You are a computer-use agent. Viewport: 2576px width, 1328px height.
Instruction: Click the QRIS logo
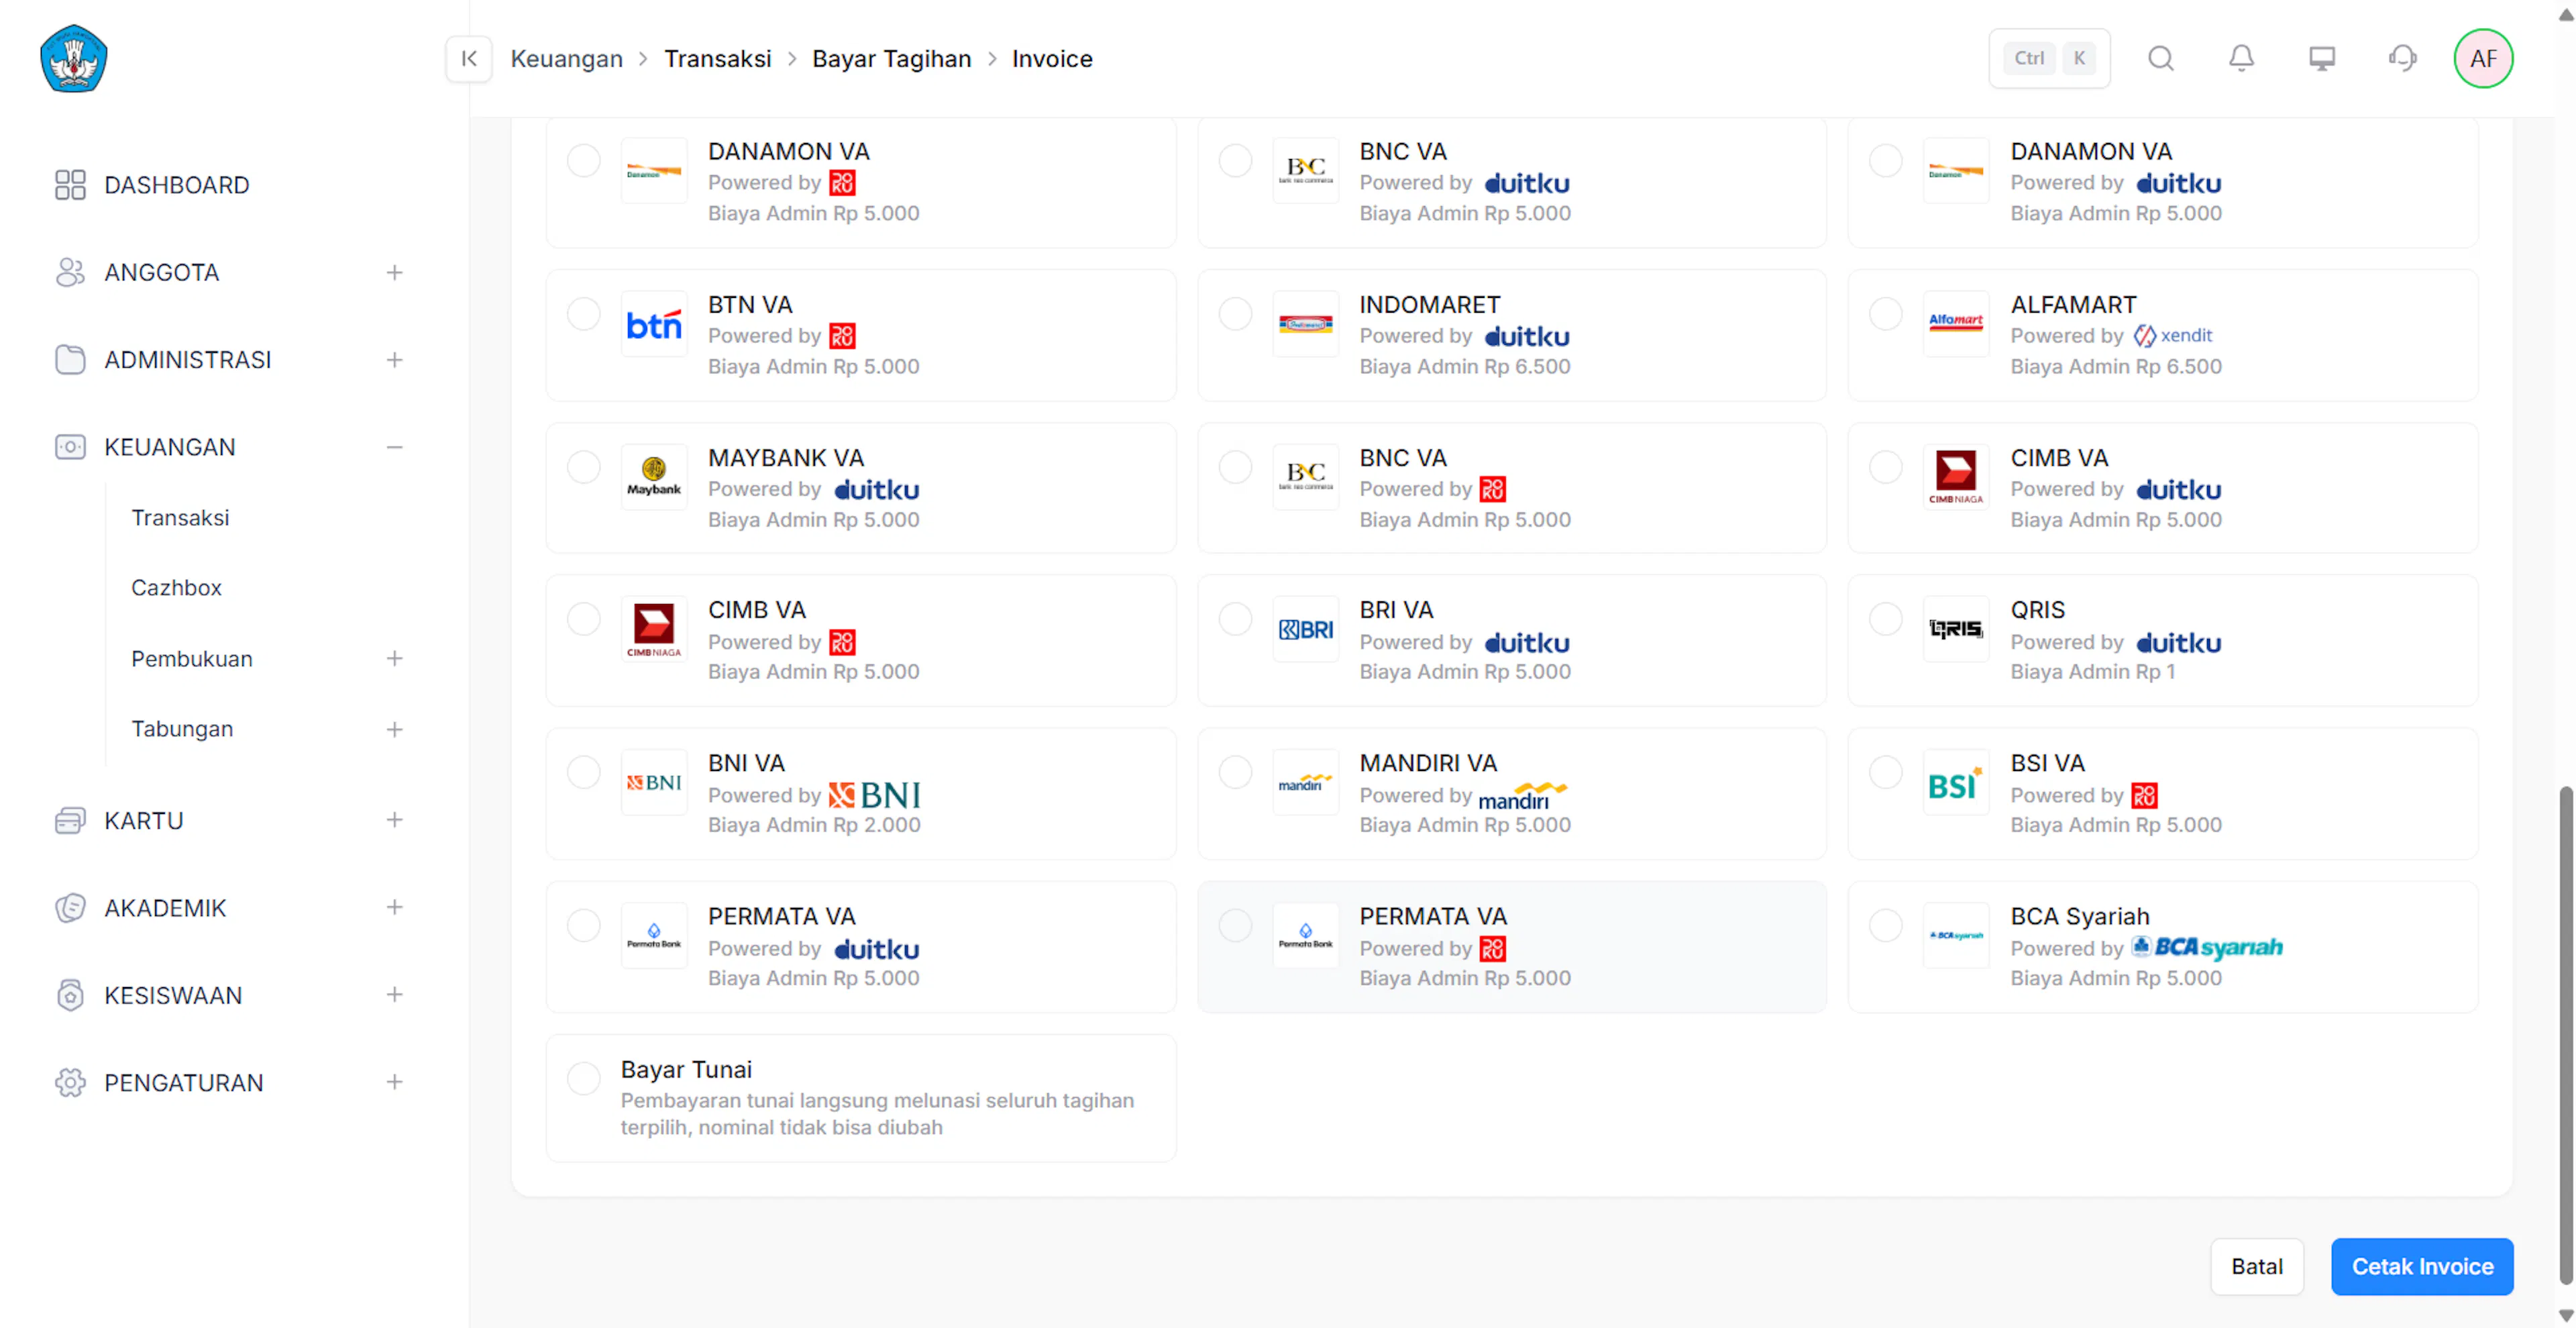[1956, 629]
